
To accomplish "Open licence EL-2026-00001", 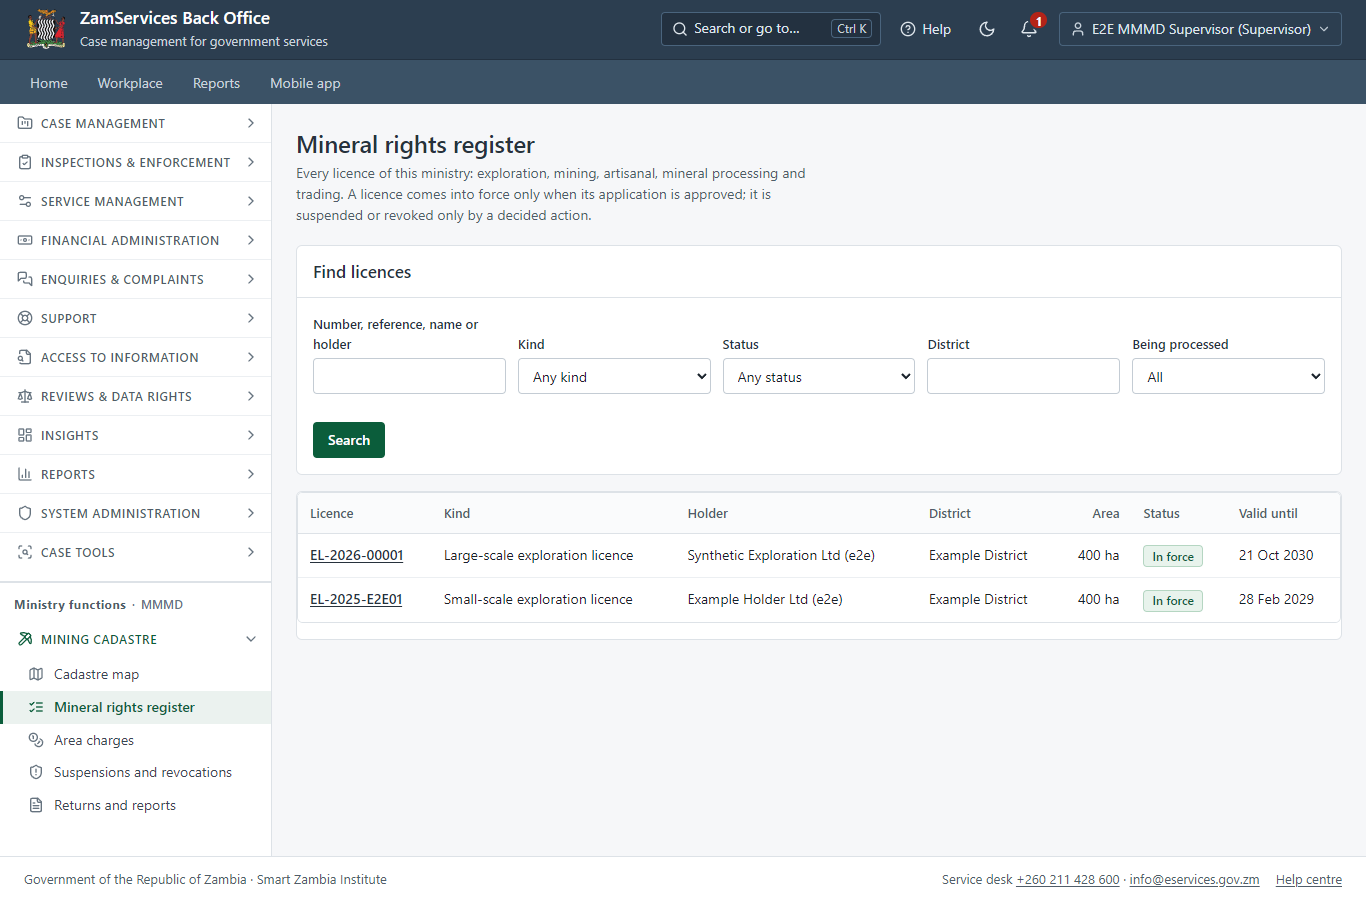I will [x=357, y=555].
